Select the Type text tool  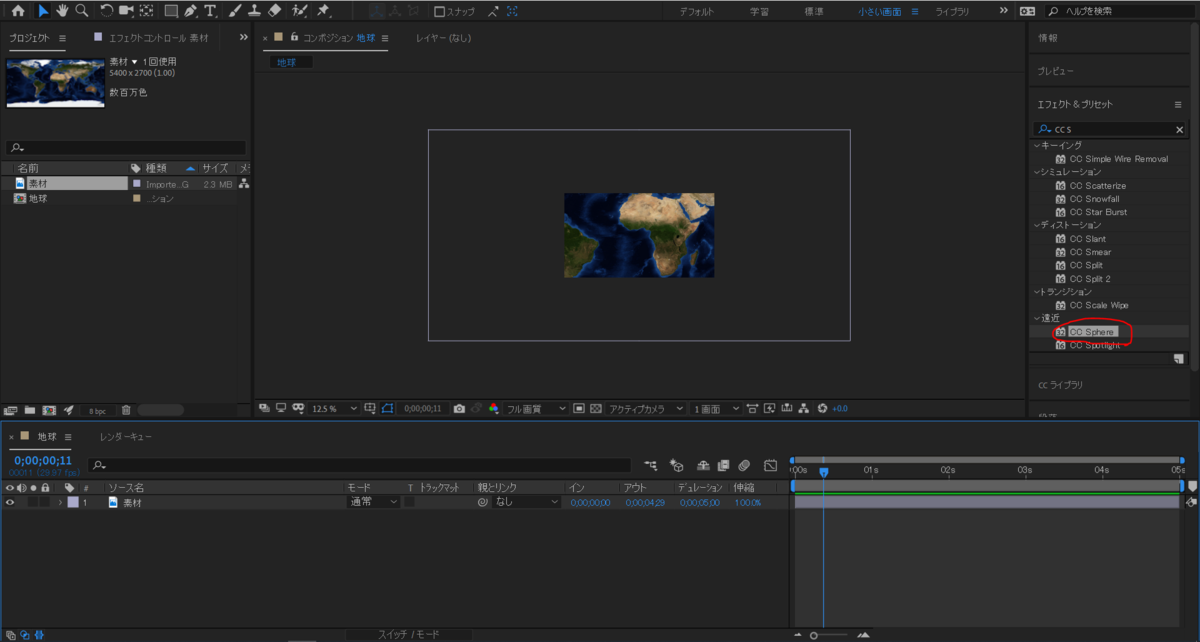pyautogui.click(x=210, y=11)
